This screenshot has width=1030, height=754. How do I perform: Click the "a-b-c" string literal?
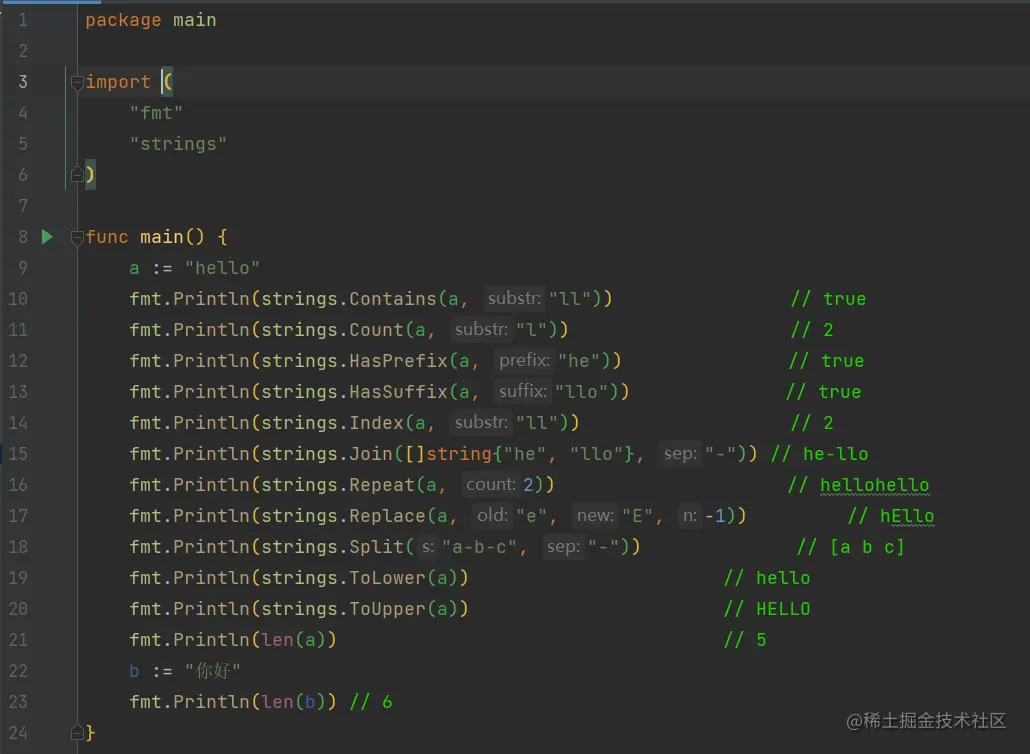[480, 546]
